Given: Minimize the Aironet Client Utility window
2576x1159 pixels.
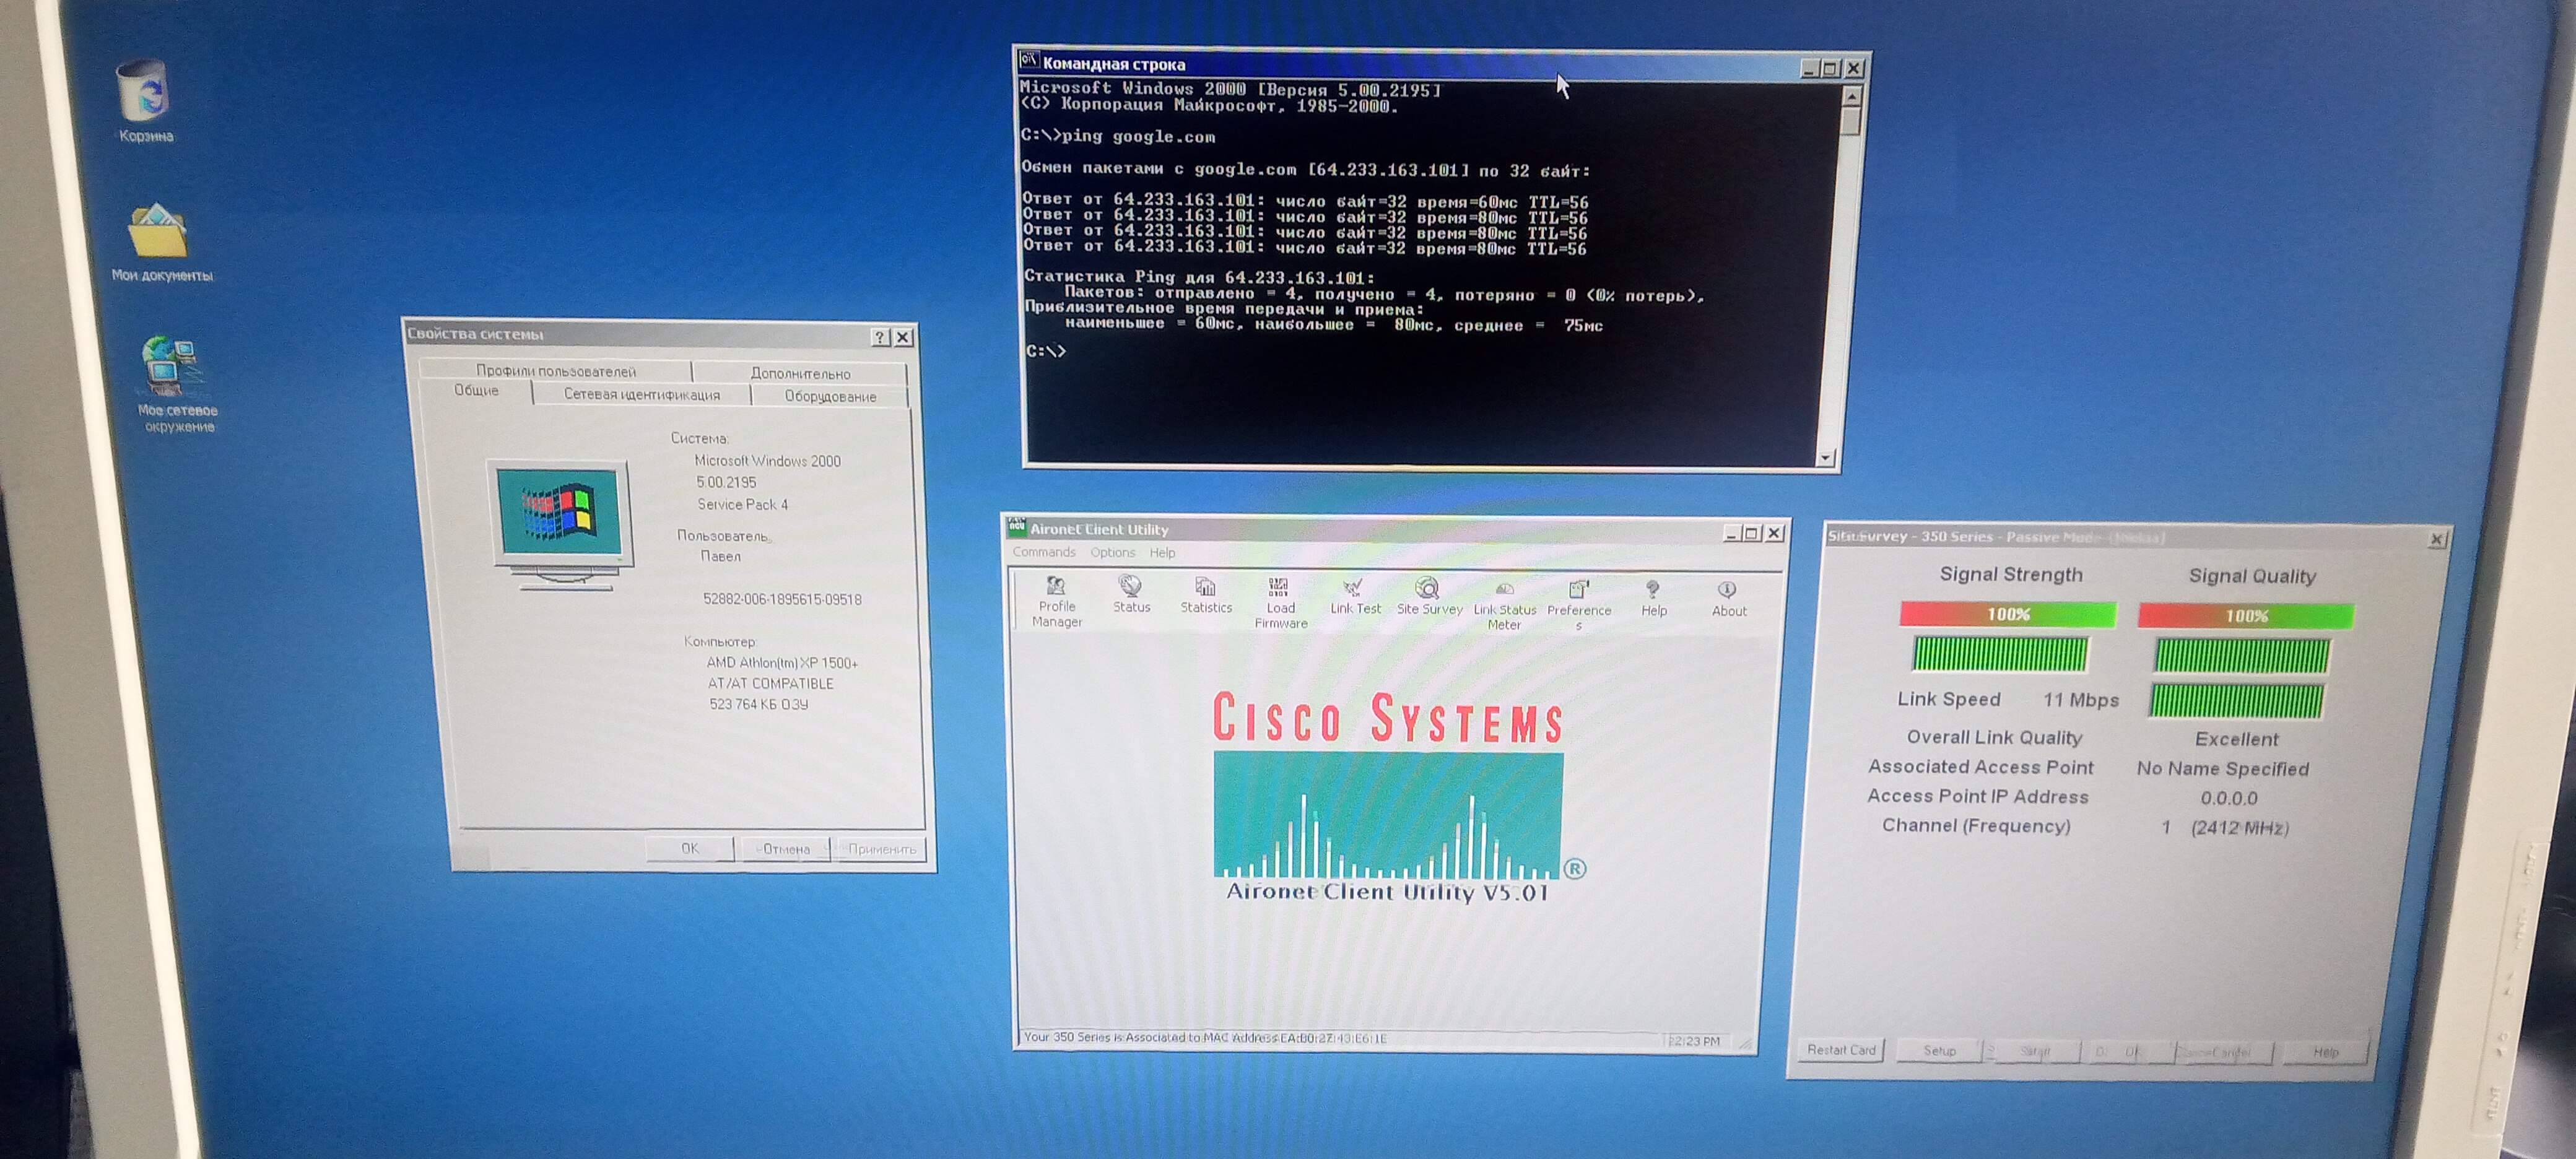Looking at the screenshot, I should [1731, 533].
